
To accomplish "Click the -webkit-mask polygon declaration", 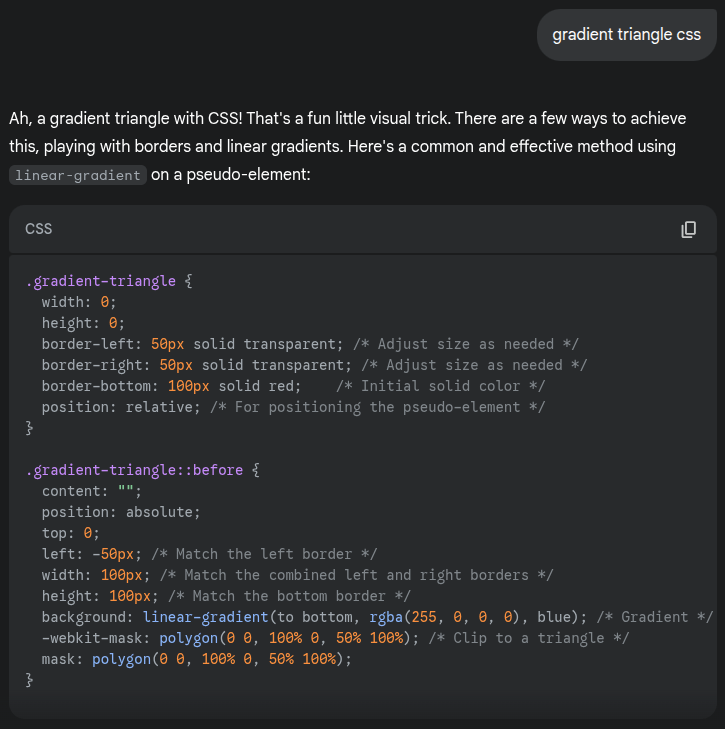I will (300, 638).
